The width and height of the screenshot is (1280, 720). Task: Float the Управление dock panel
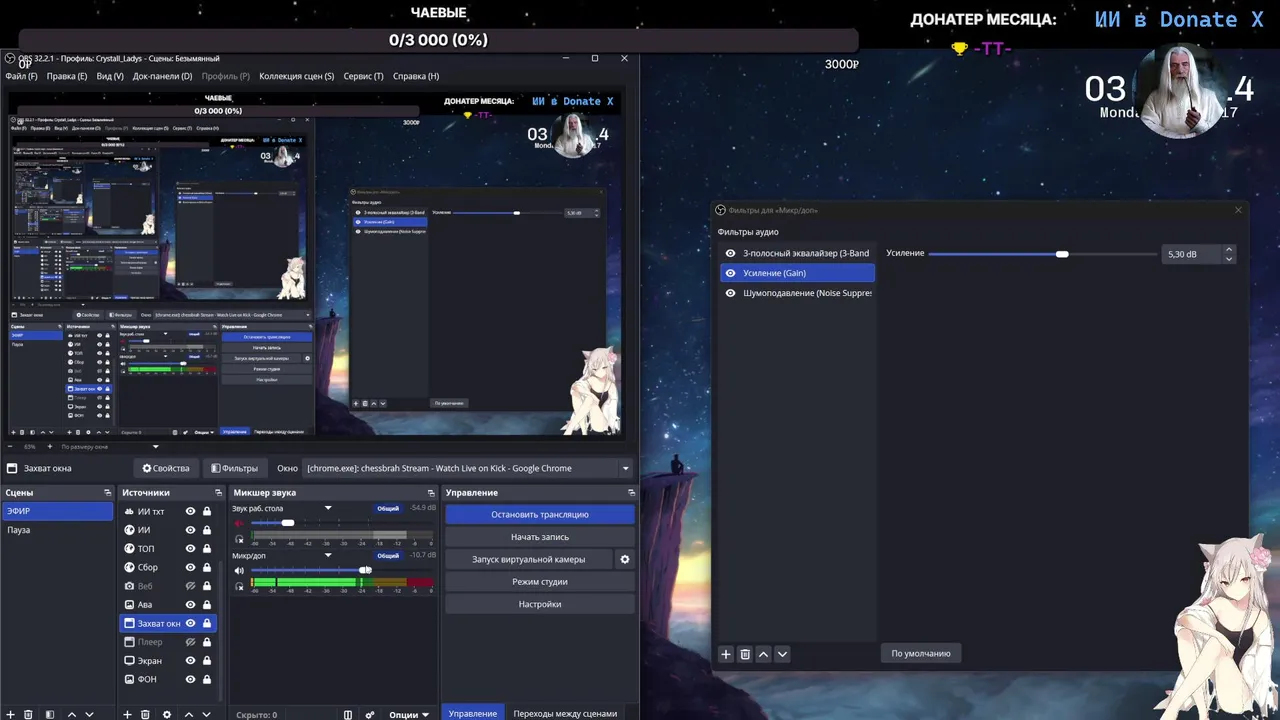631,493
